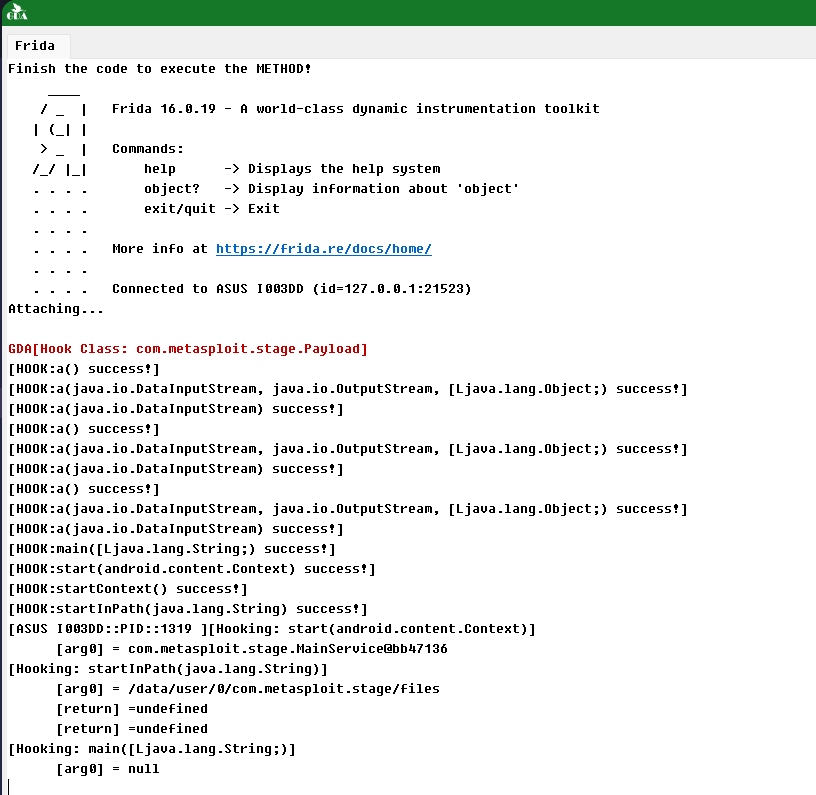Click the '[HOOK:startContext() success!]' line
Viewport: 816px width, 795px height.
[128, 589]
